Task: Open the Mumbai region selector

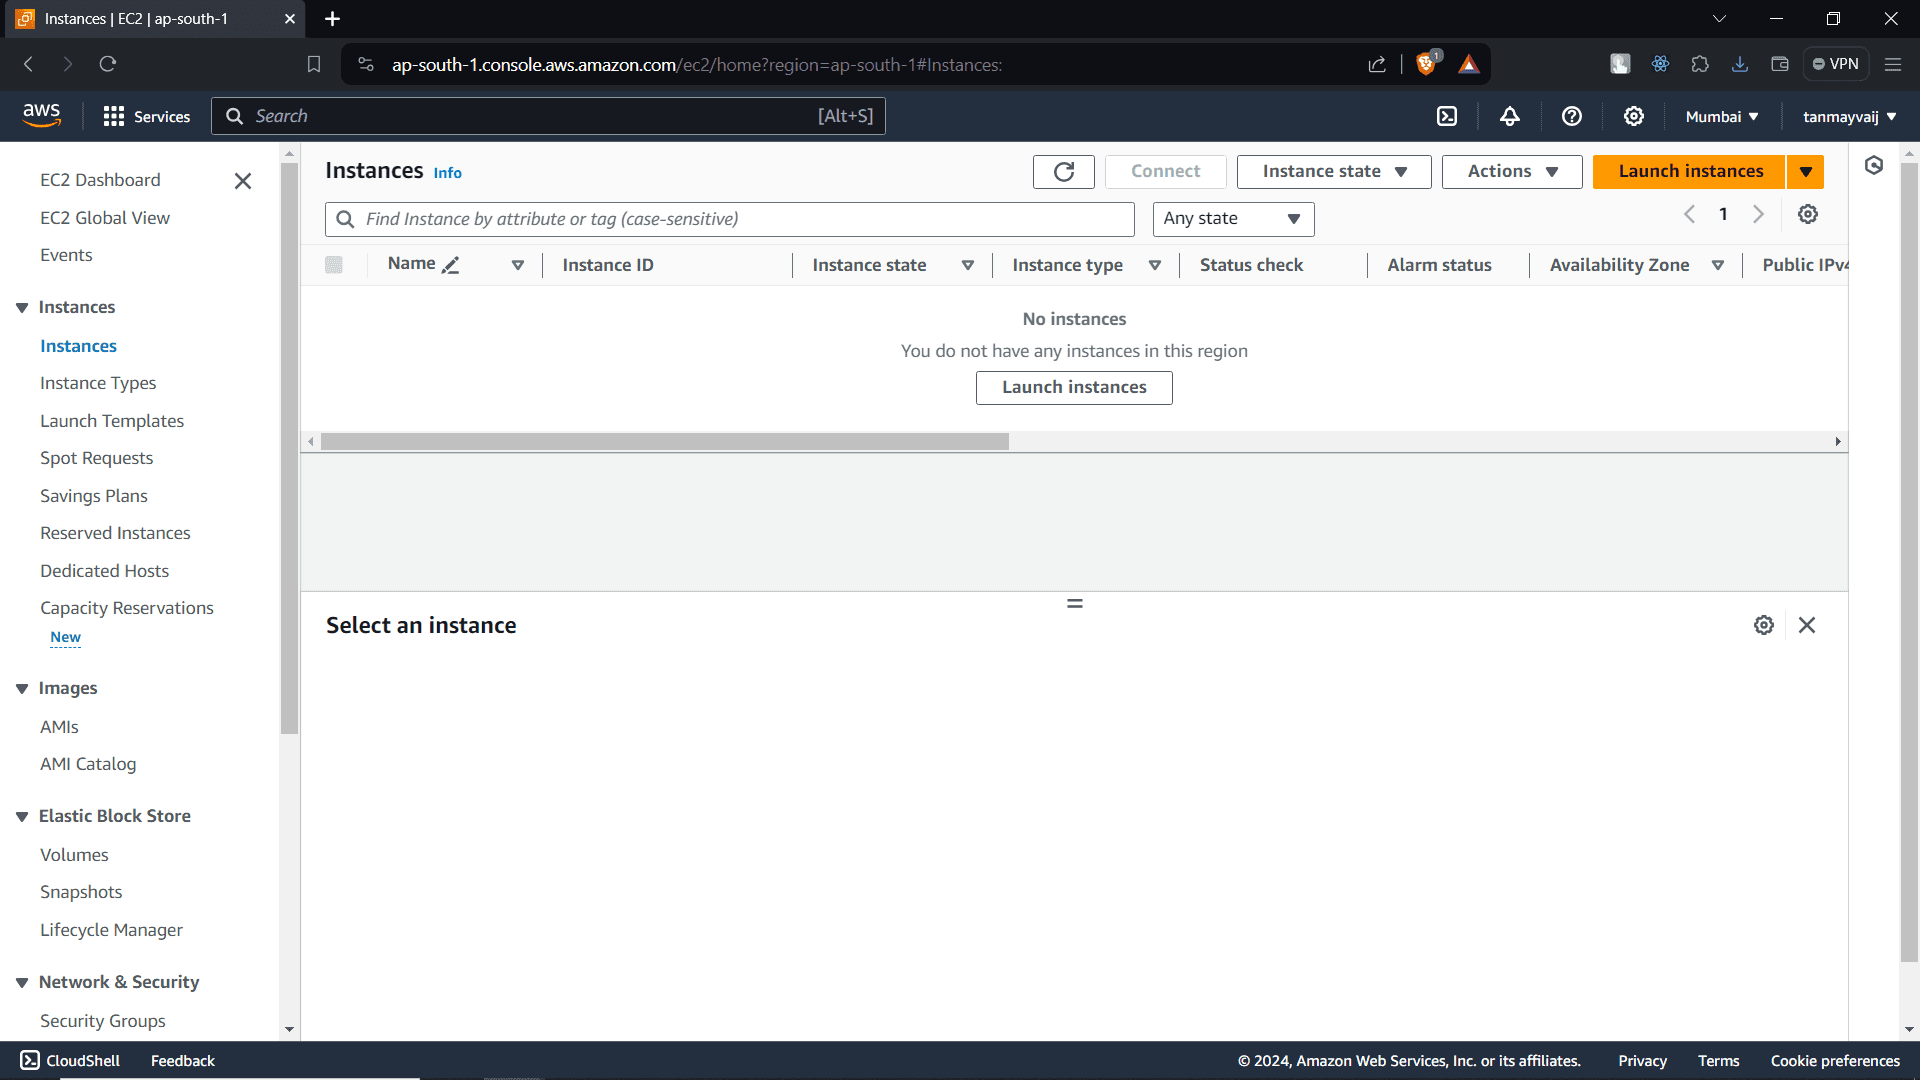Action: [1720, 116]
